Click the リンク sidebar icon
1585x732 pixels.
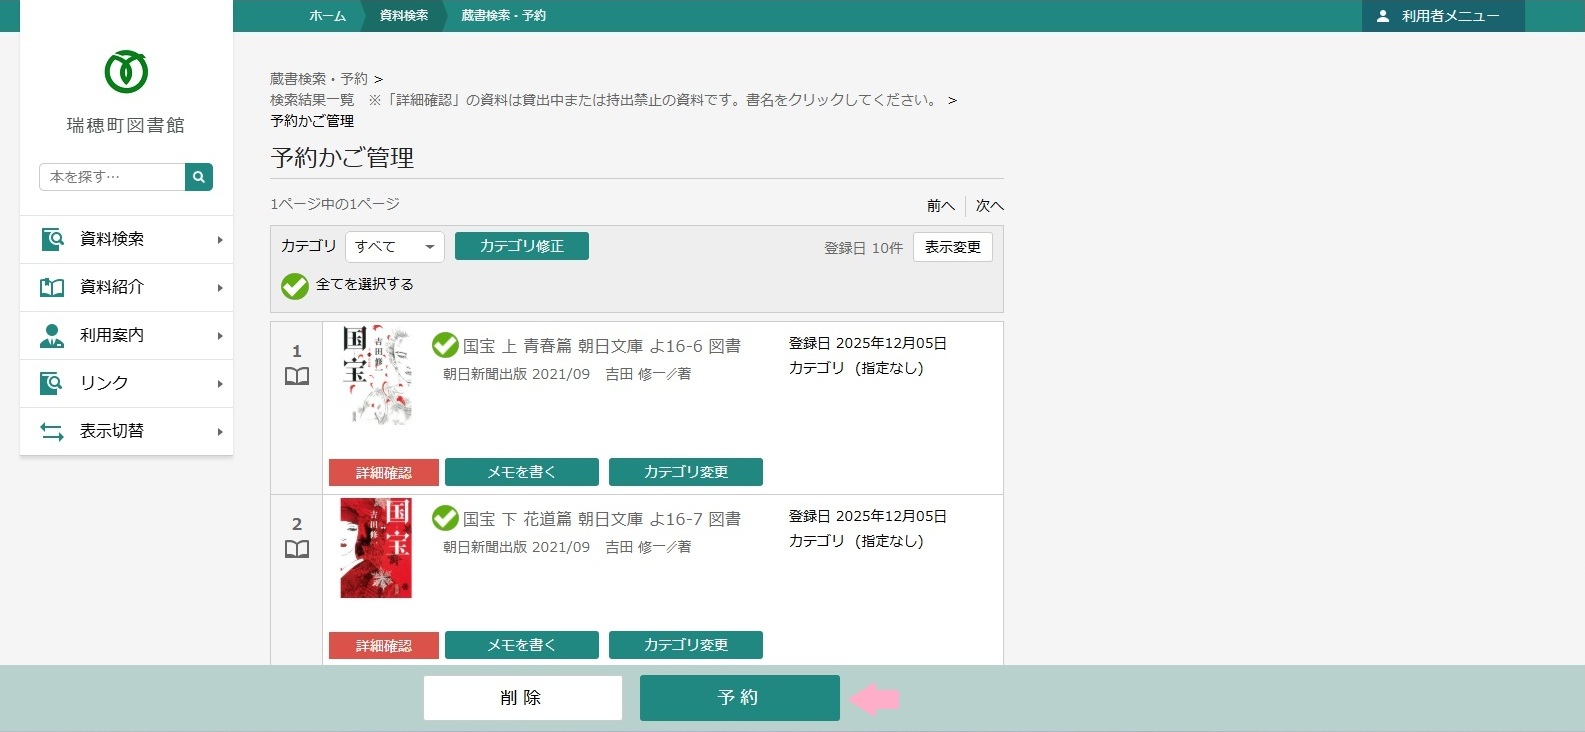52,383
